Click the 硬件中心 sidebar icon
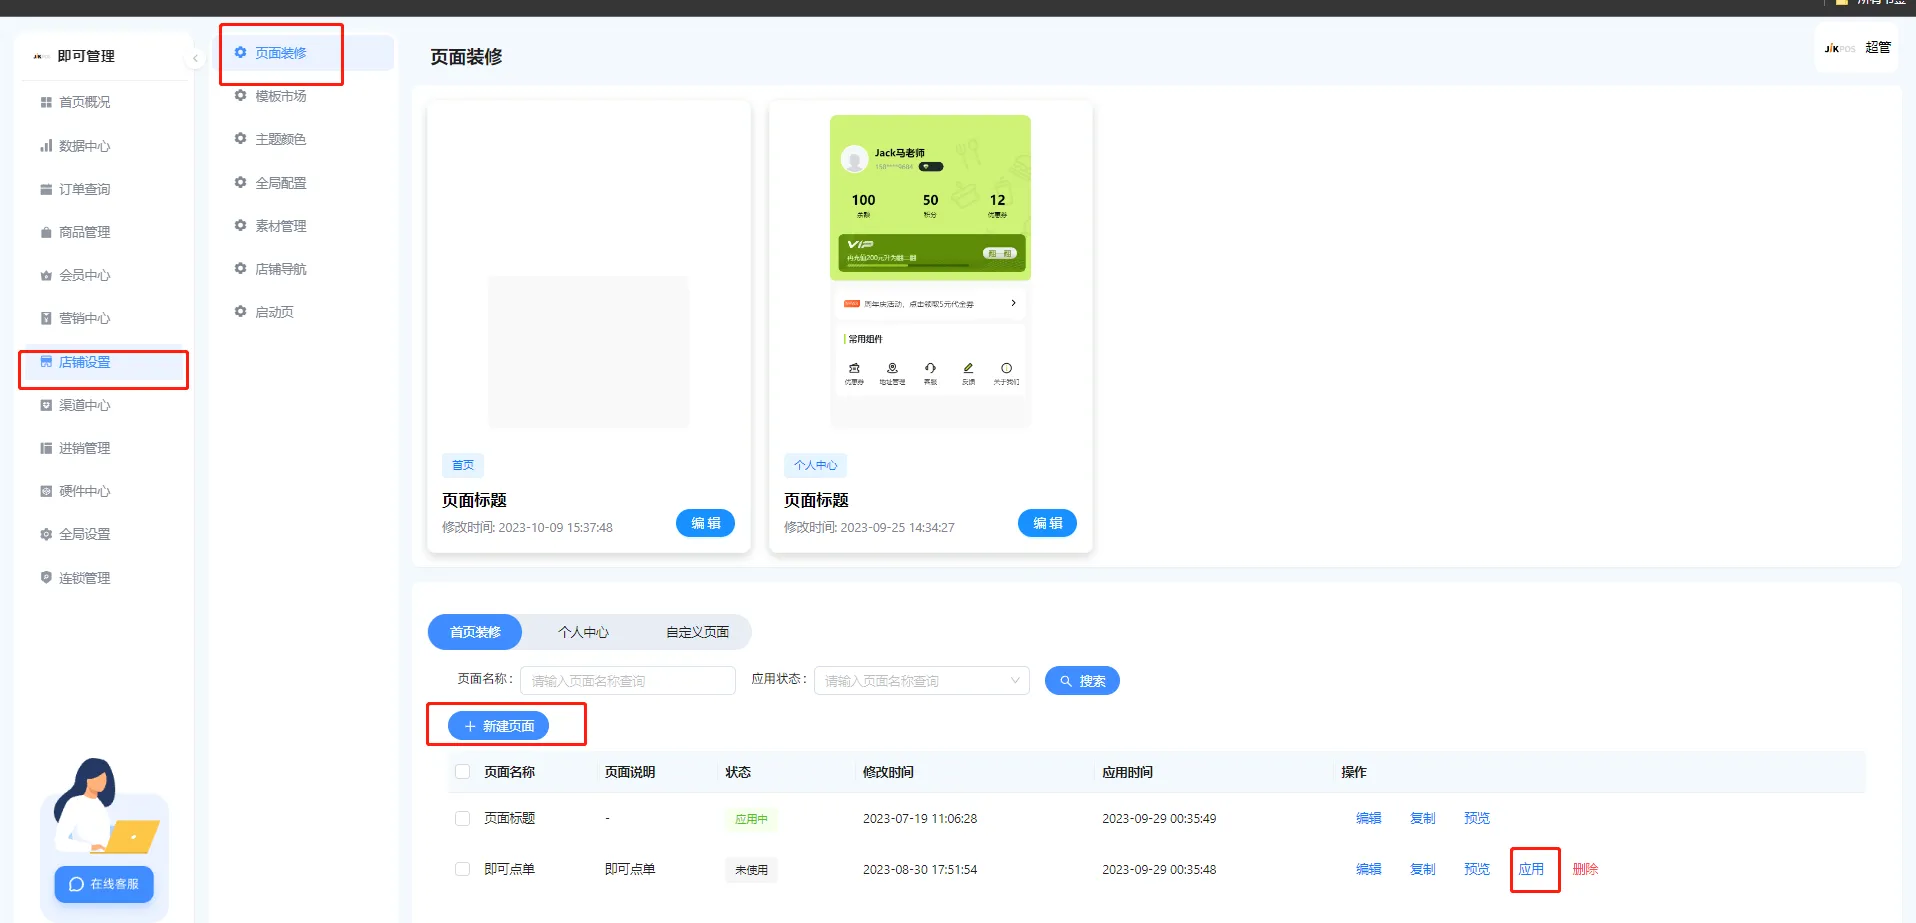 [46, 491]
